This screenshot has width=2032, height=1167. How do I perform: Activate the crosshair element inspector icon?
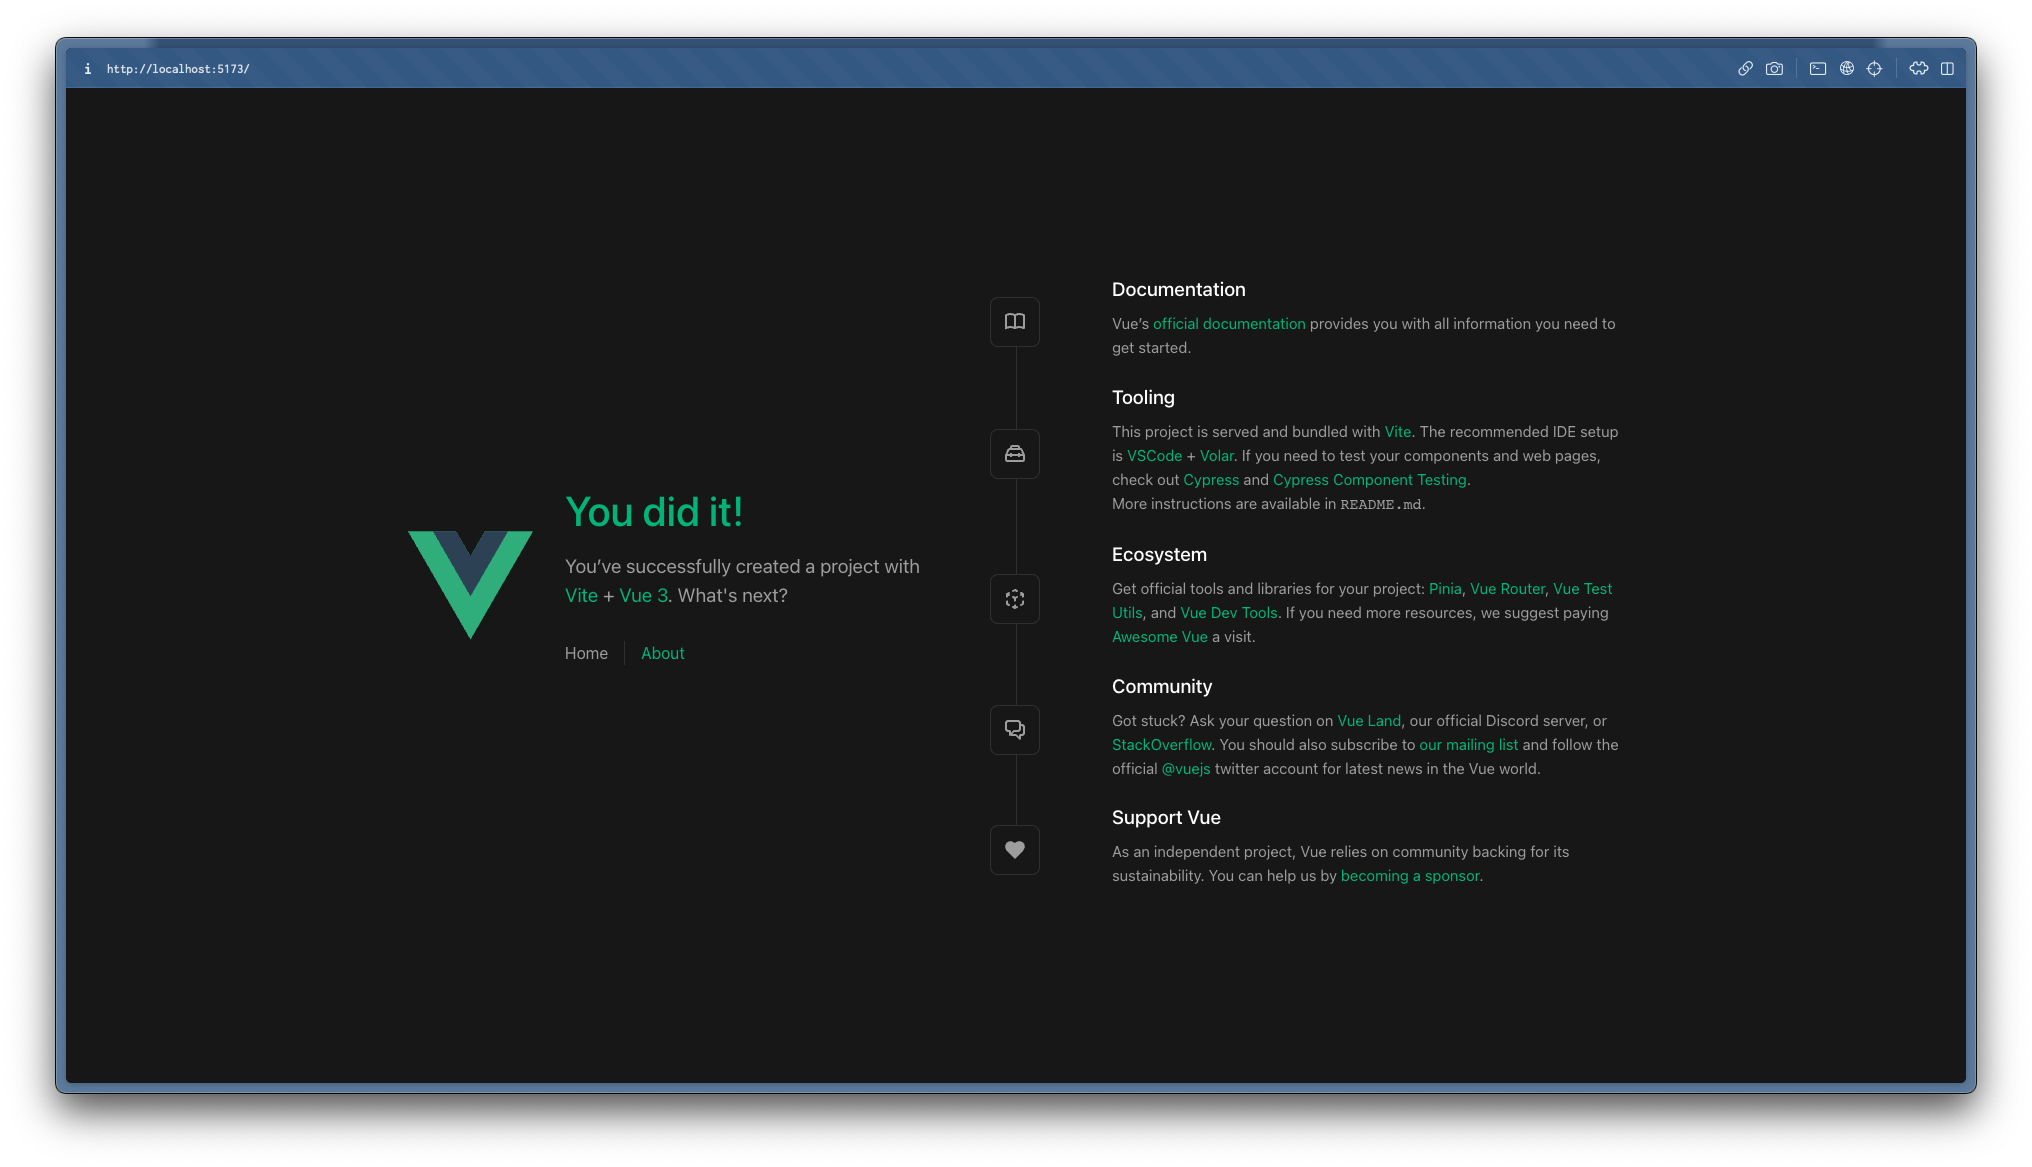(x=1875, y=69)
